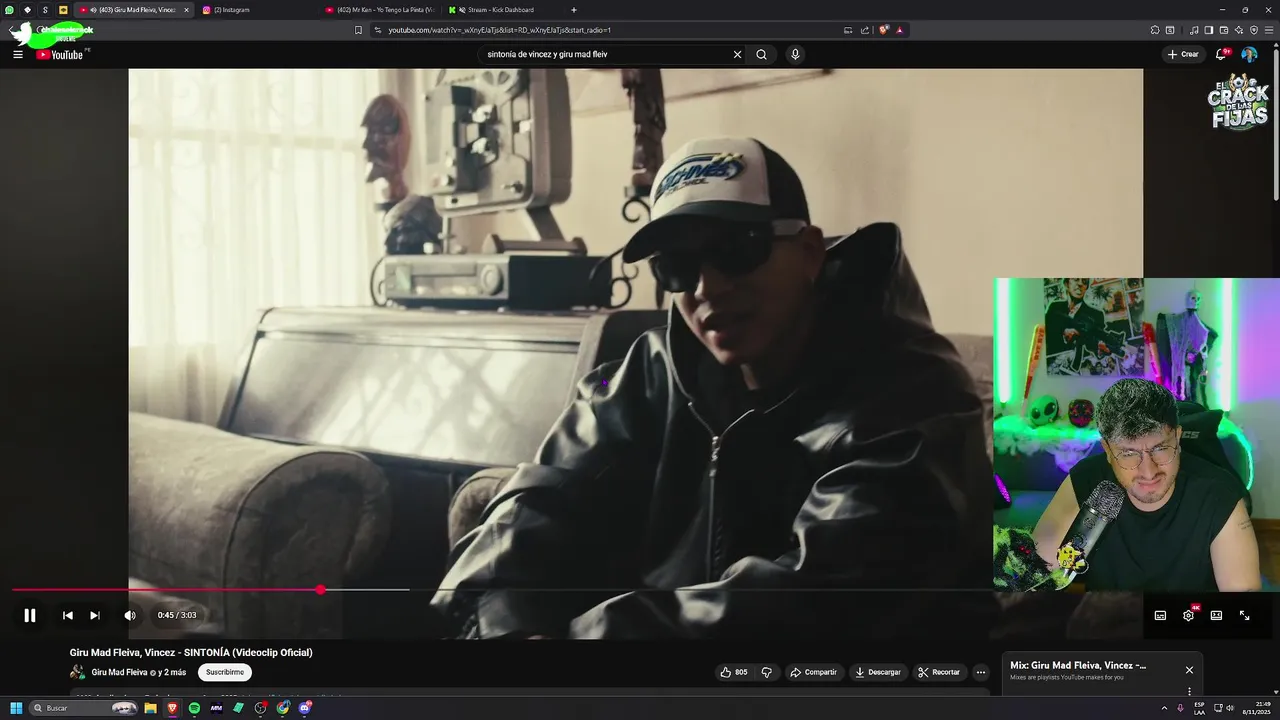Open YouTube notifications bell

coord(1221,54)
